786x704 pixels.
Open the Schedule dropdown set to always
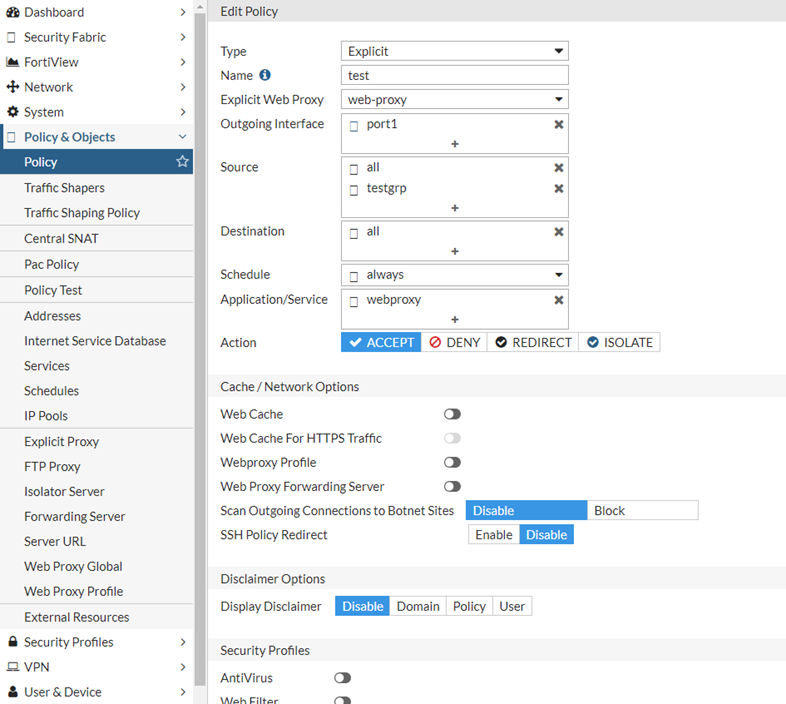point(454,275)
